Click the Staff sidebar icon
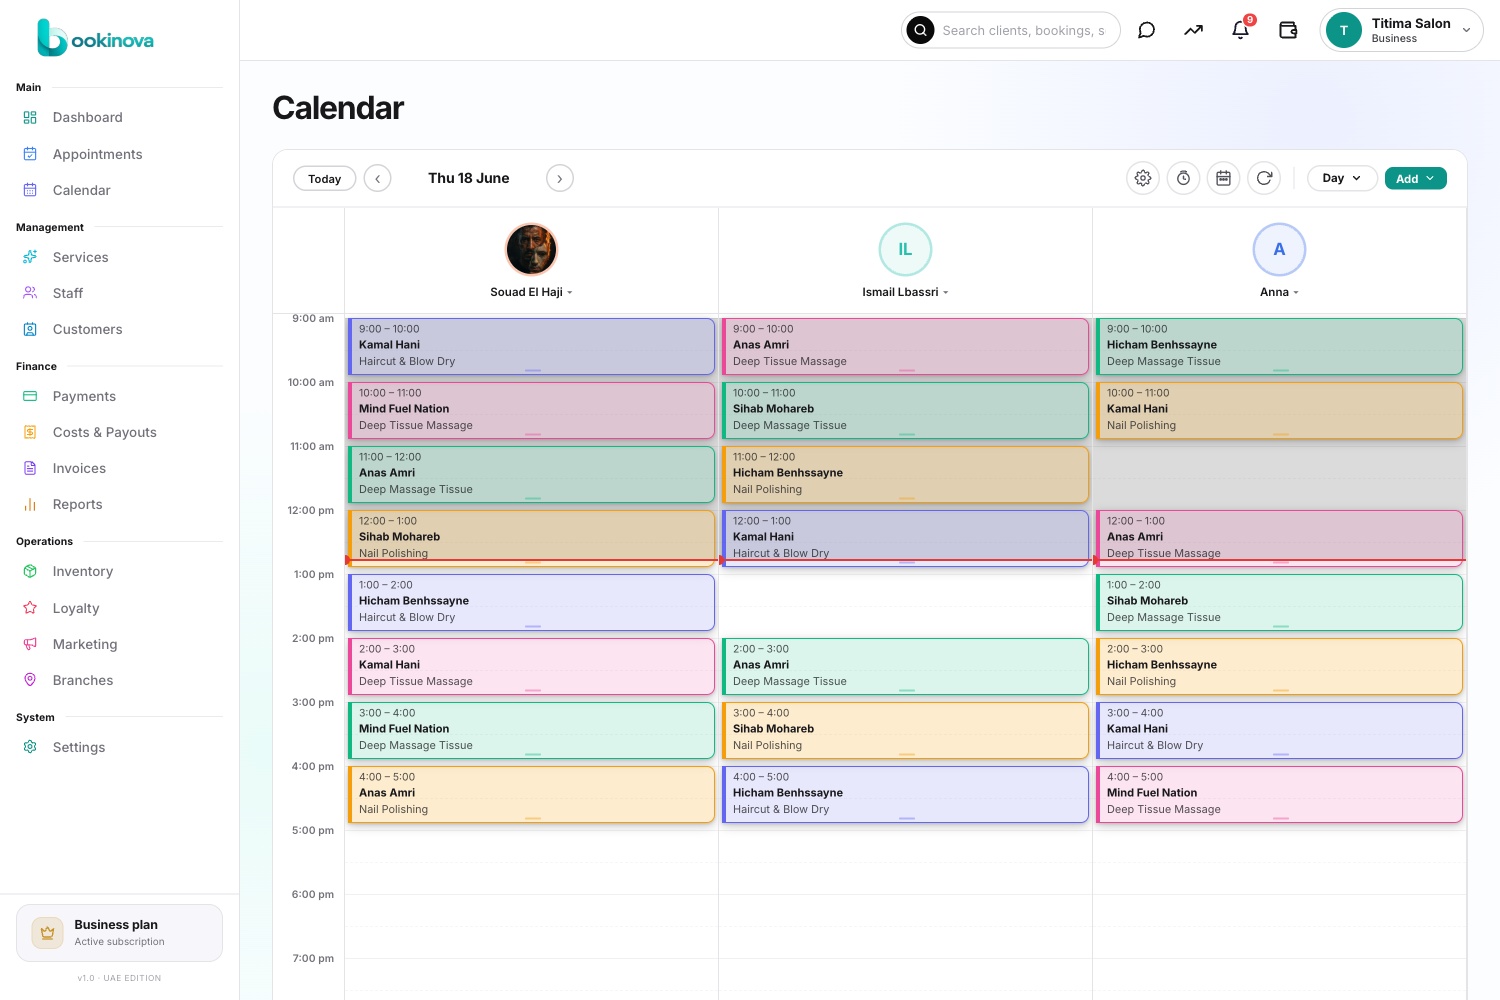Image resolution: width=1500 pixels, height=1000 pixels. [30, 293]
